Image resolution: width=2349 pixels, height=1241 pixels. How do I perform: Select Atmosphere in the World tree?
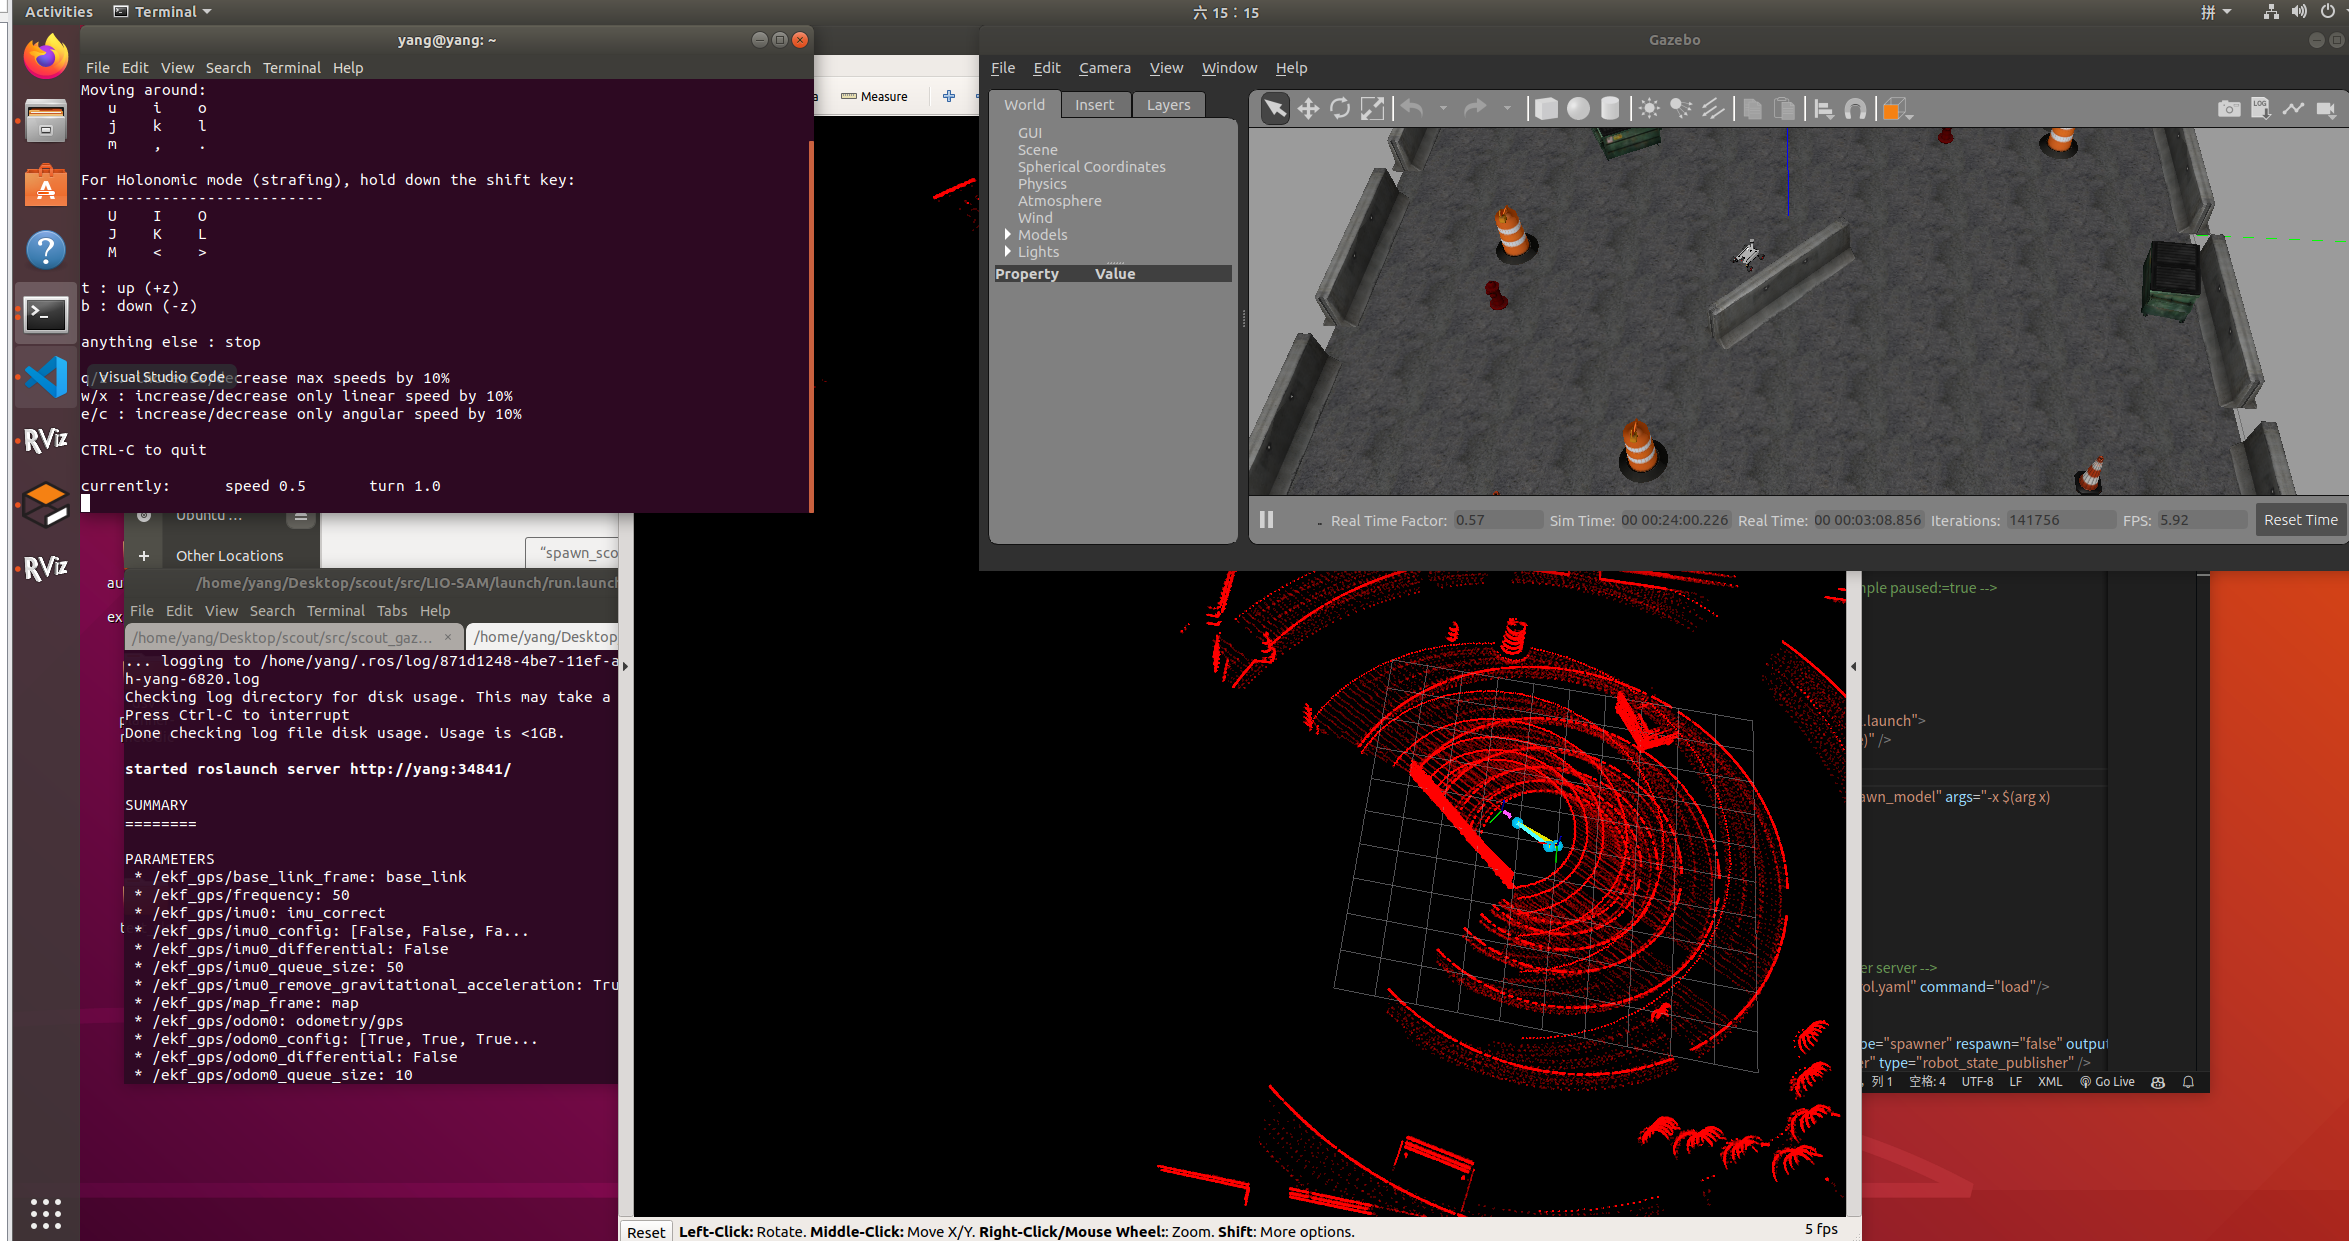coord(1059,201)
